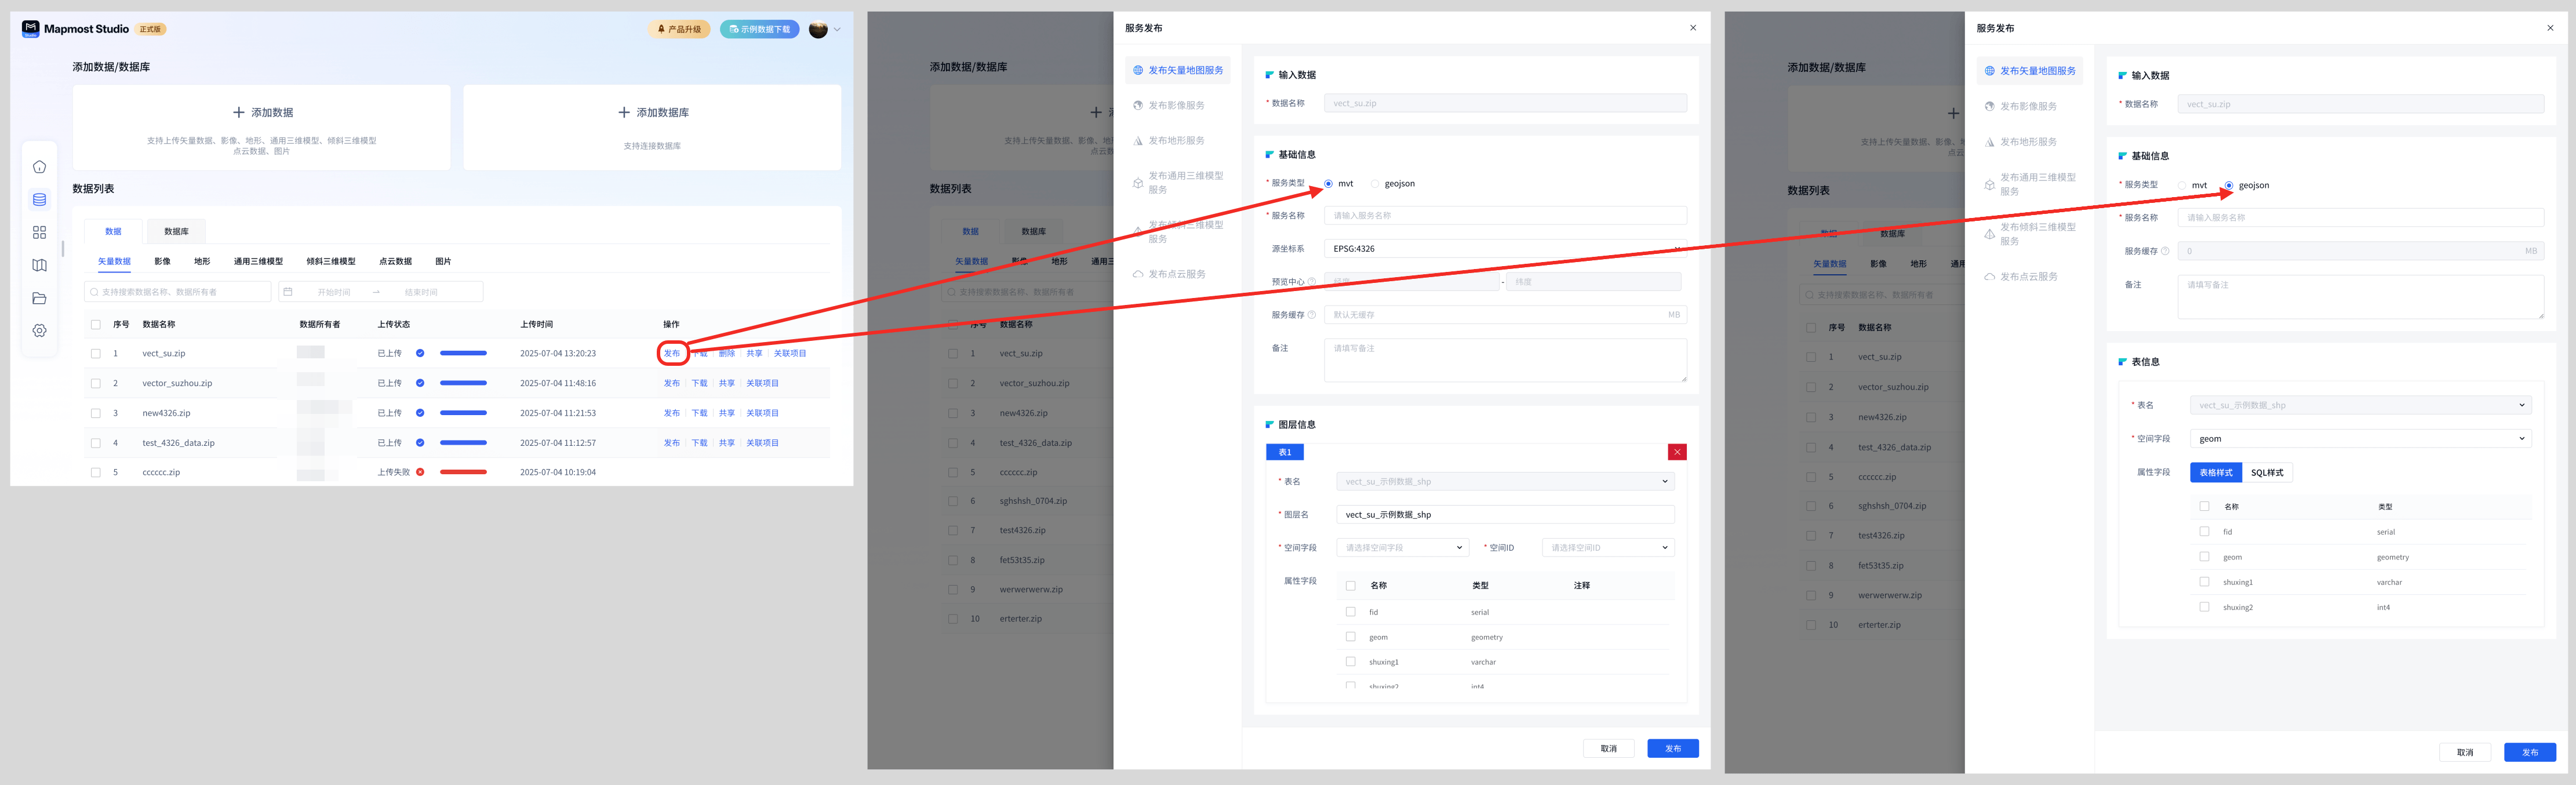Click the folded map sidebar icon

39,265
